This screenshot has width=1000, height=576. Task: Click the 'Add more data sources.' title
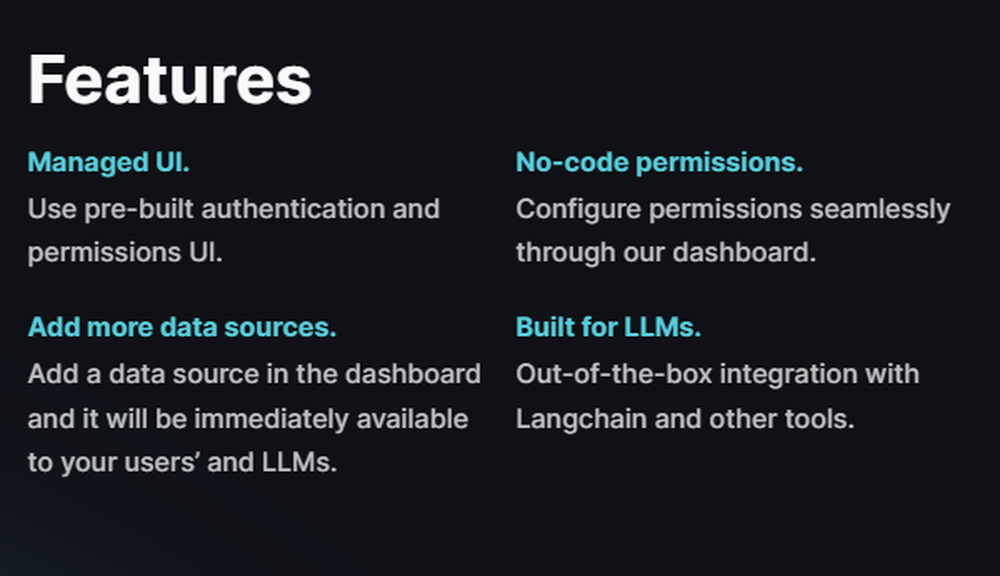coord(182,327)
